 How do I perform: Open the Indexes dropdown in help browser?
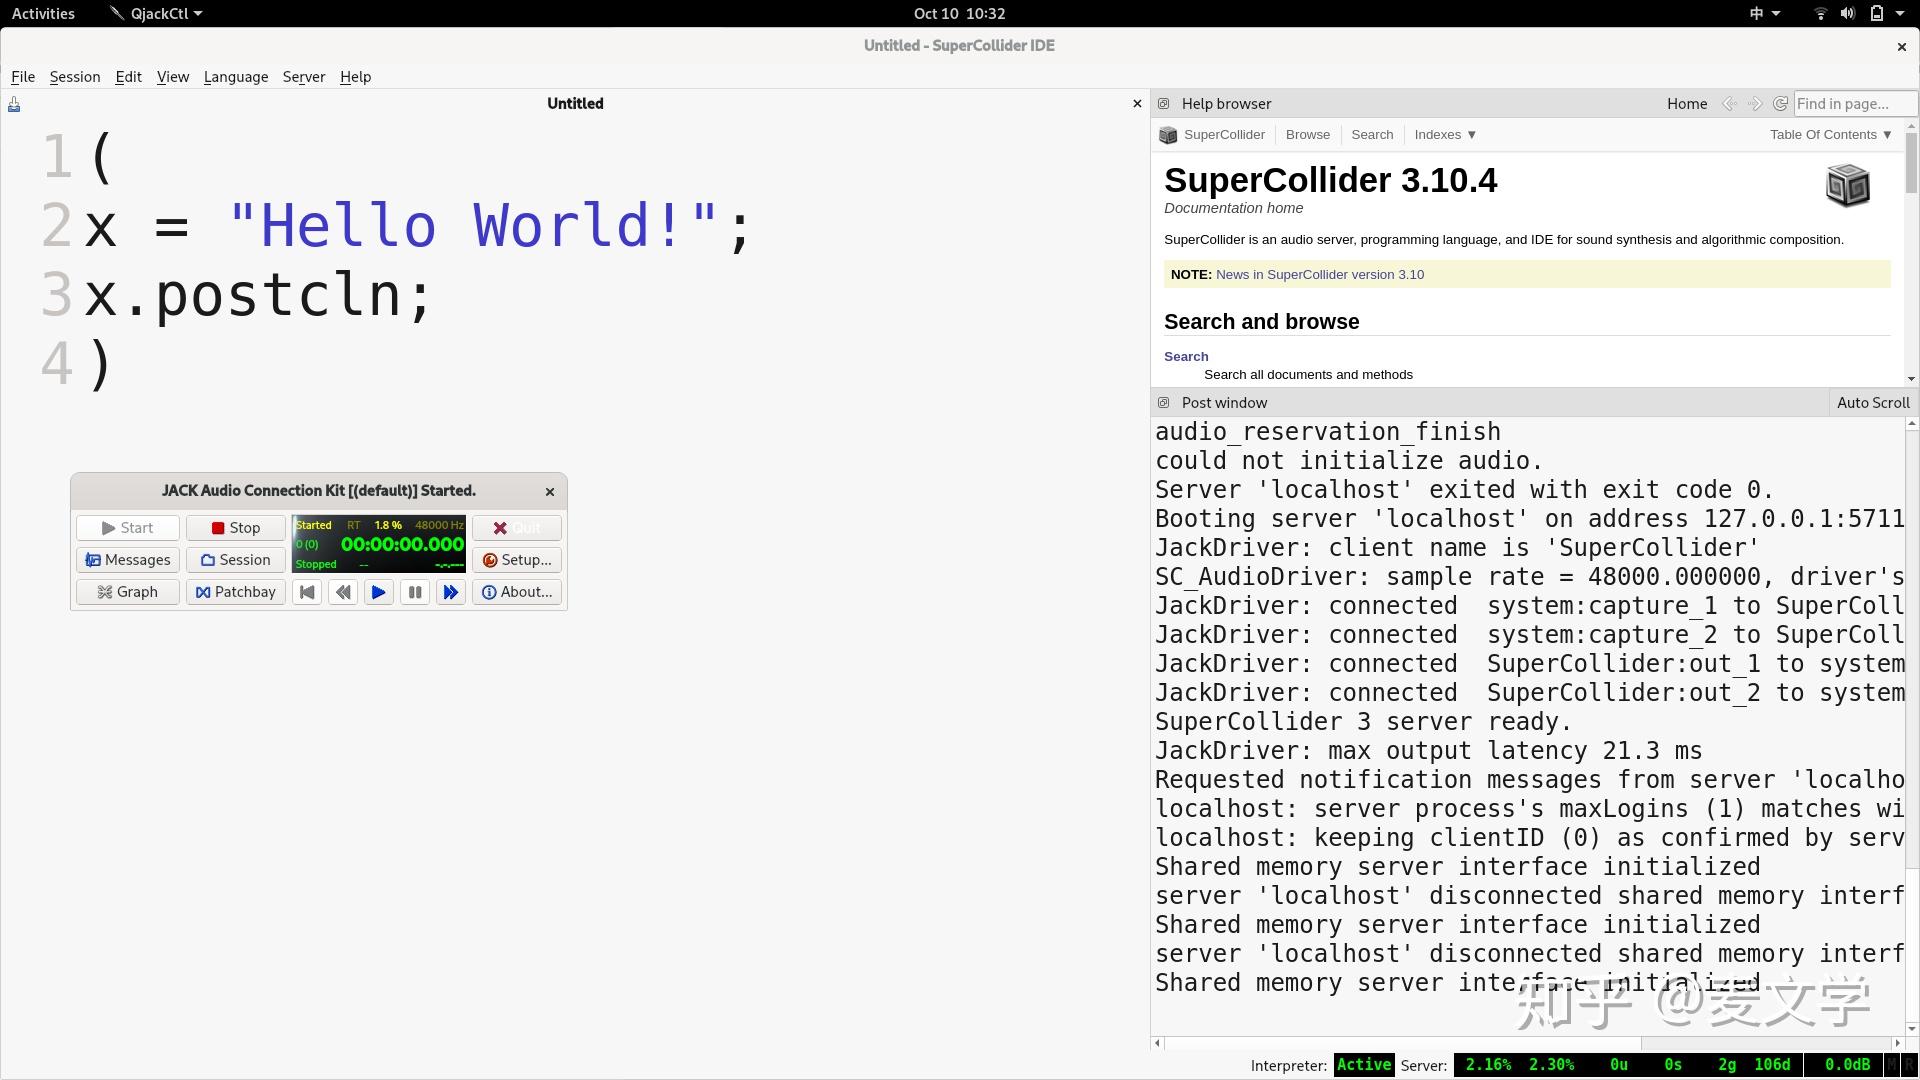click(1443, 134)
